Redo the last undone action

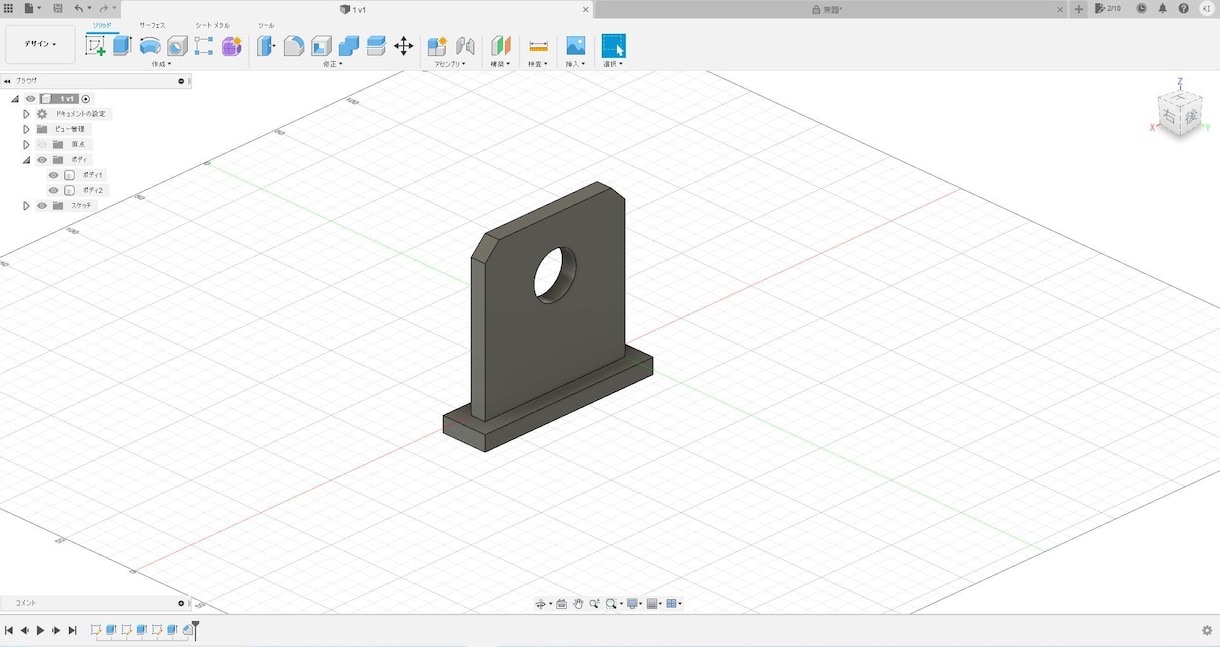coord(103,8)
